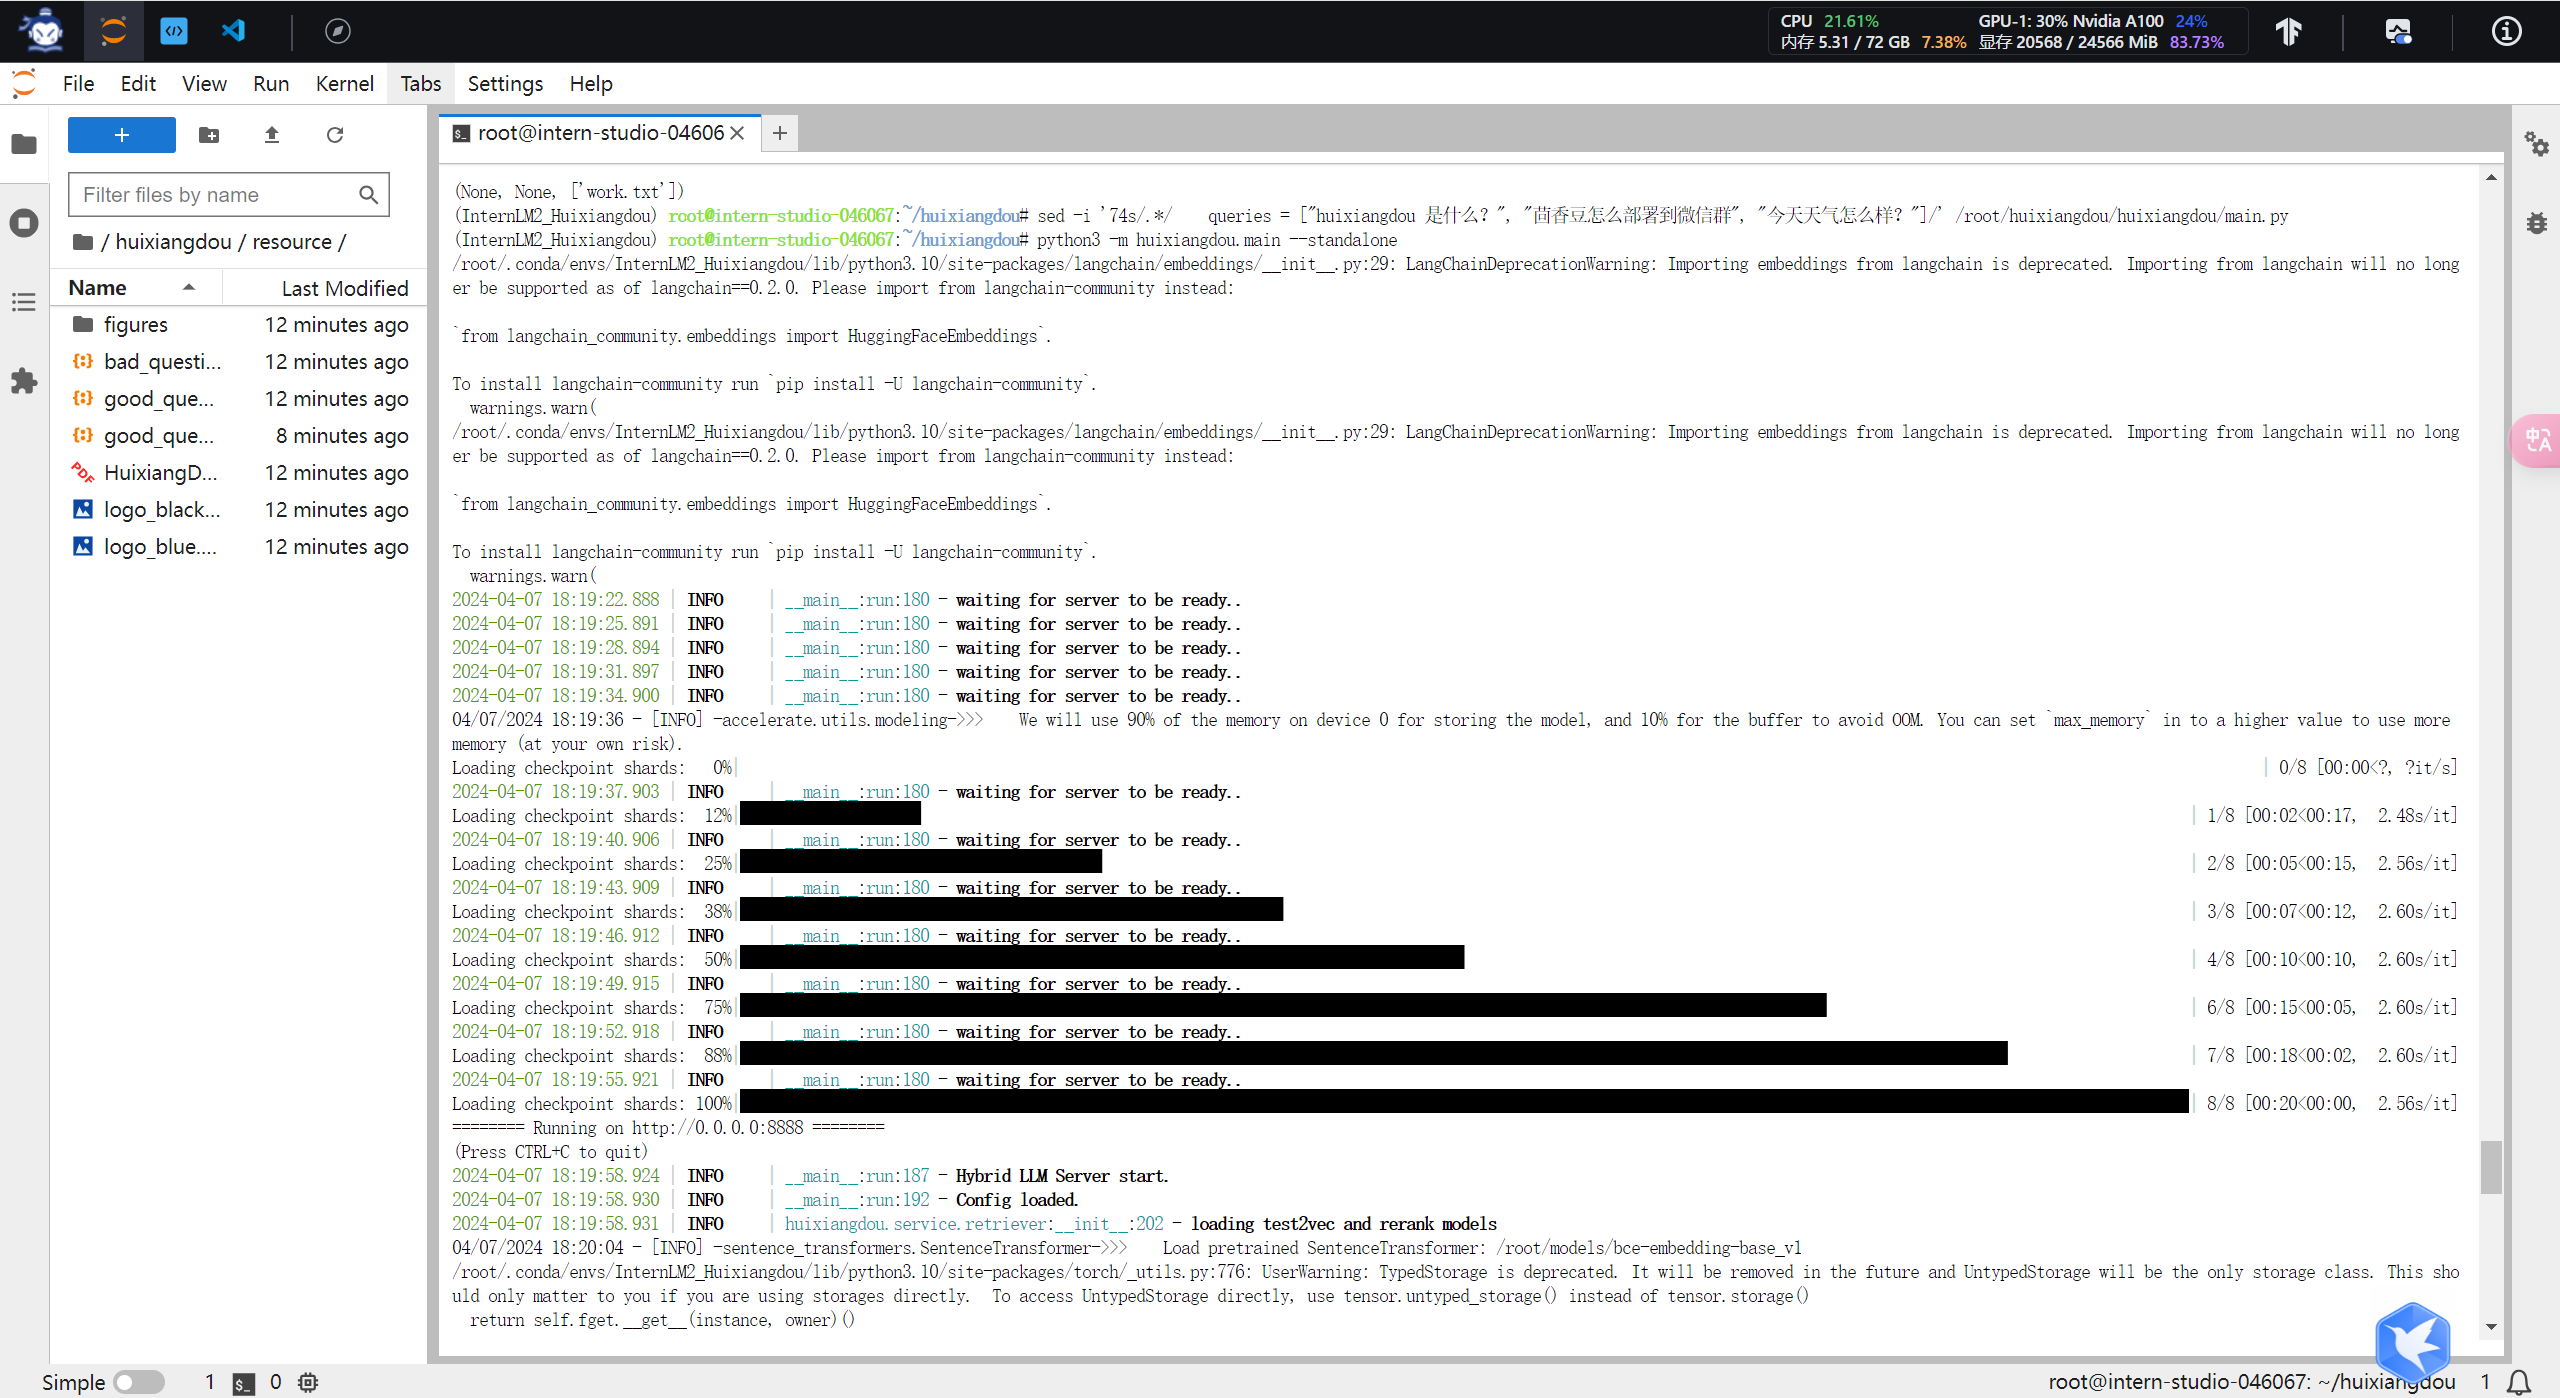Screen dimensions: 2560x1398
Task: Open the Running Terminals and Kernels sidebar
Action: [x=24, y=222]
